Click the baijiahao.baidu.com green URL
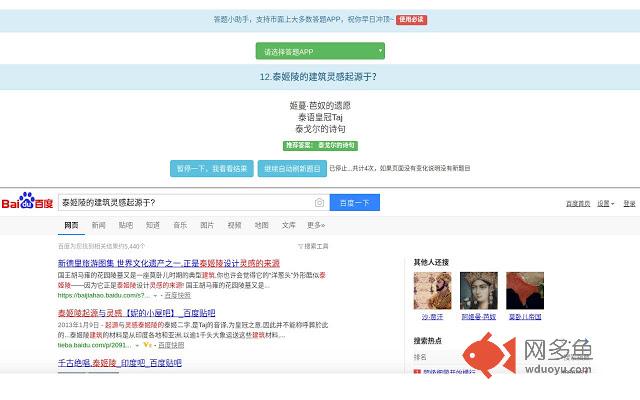 tap(104, 296)
